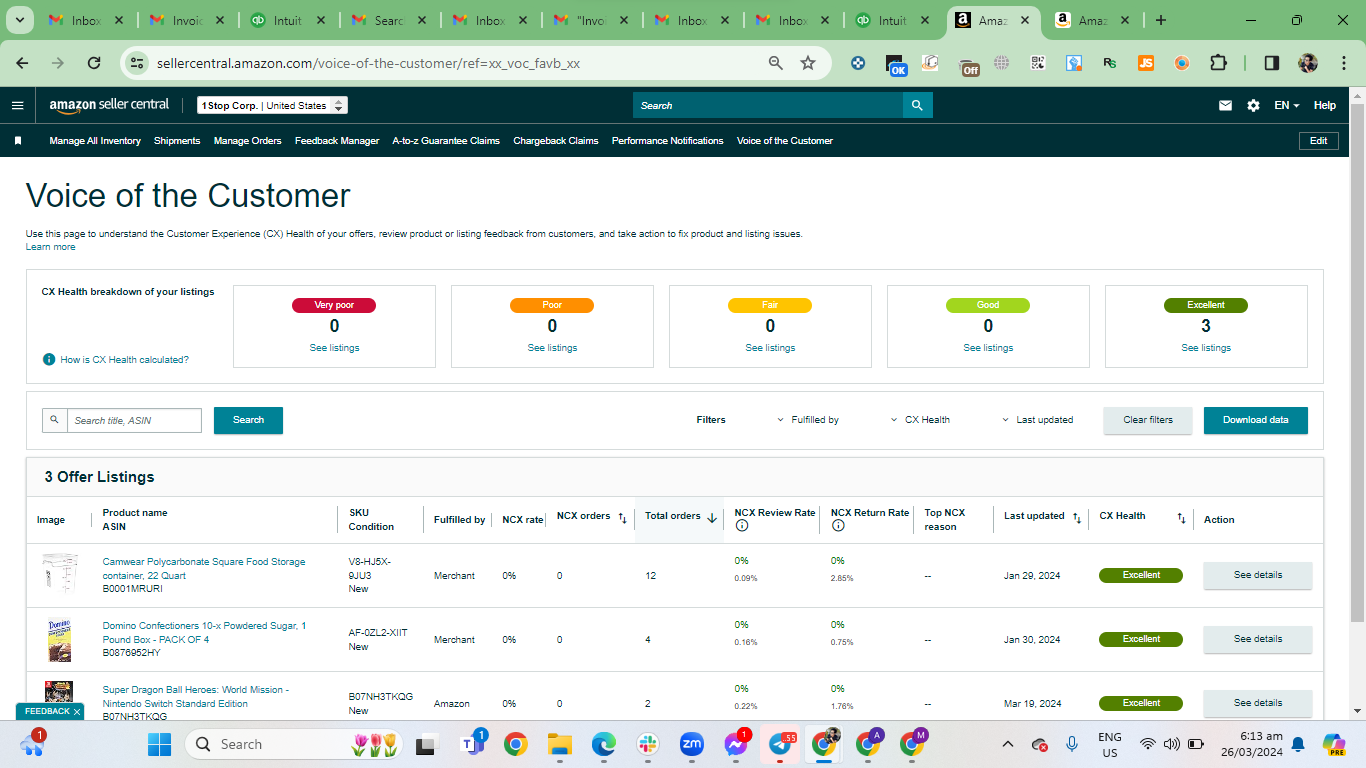This screenshot has height=768, width=1366.
Task: See details for the Domino Powdered Sugar listing
Action: [1258, 639]
